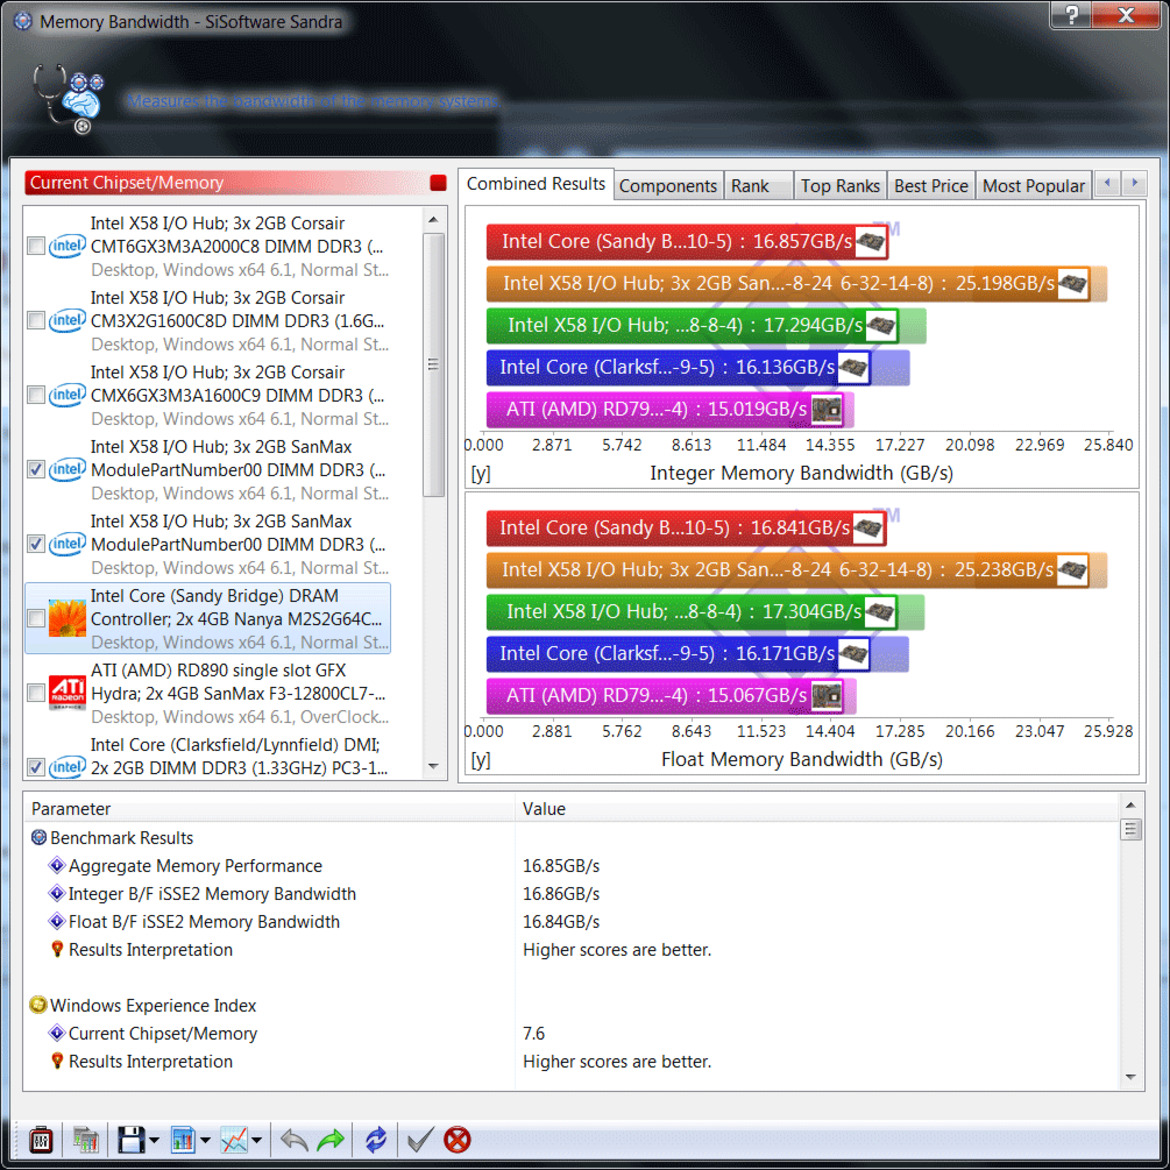Screen dimensions: 1170x1170
Task: Check the Corsair CM3X2G1600C8D entry checkbox
Action: [x=35, y=320]
